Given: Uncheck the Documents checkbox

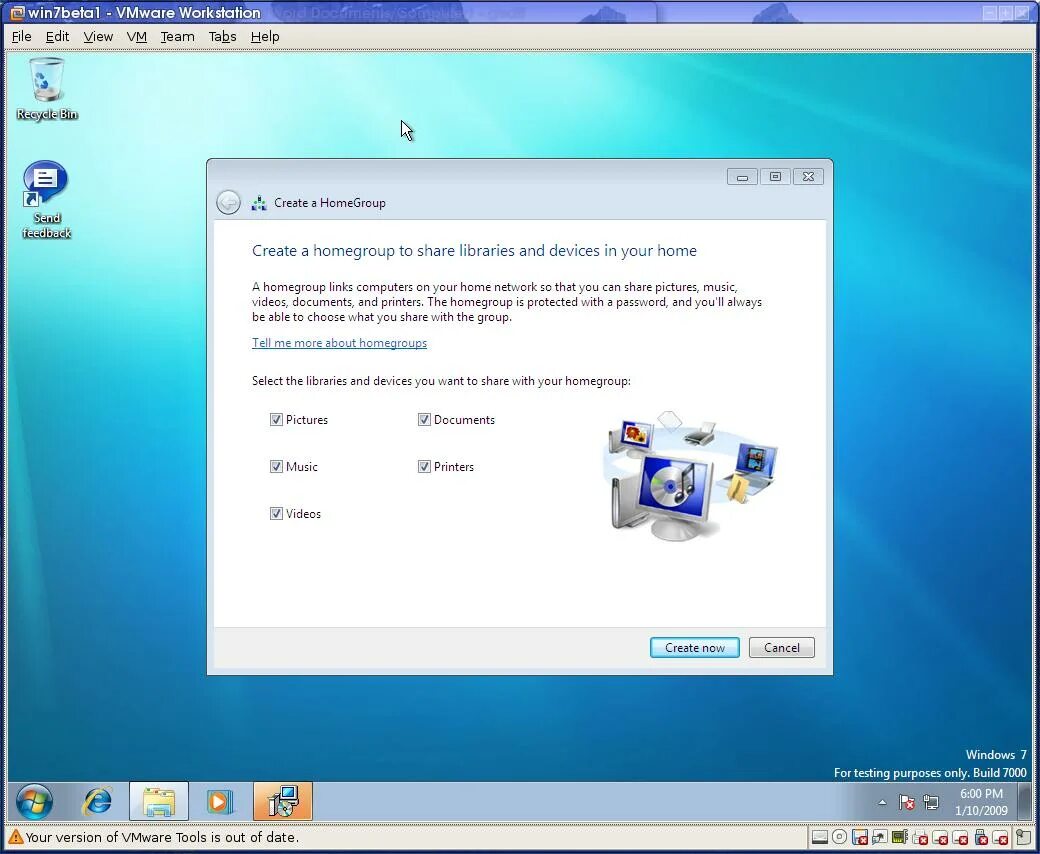Looking at the screenshot, I should click(424, 420).
